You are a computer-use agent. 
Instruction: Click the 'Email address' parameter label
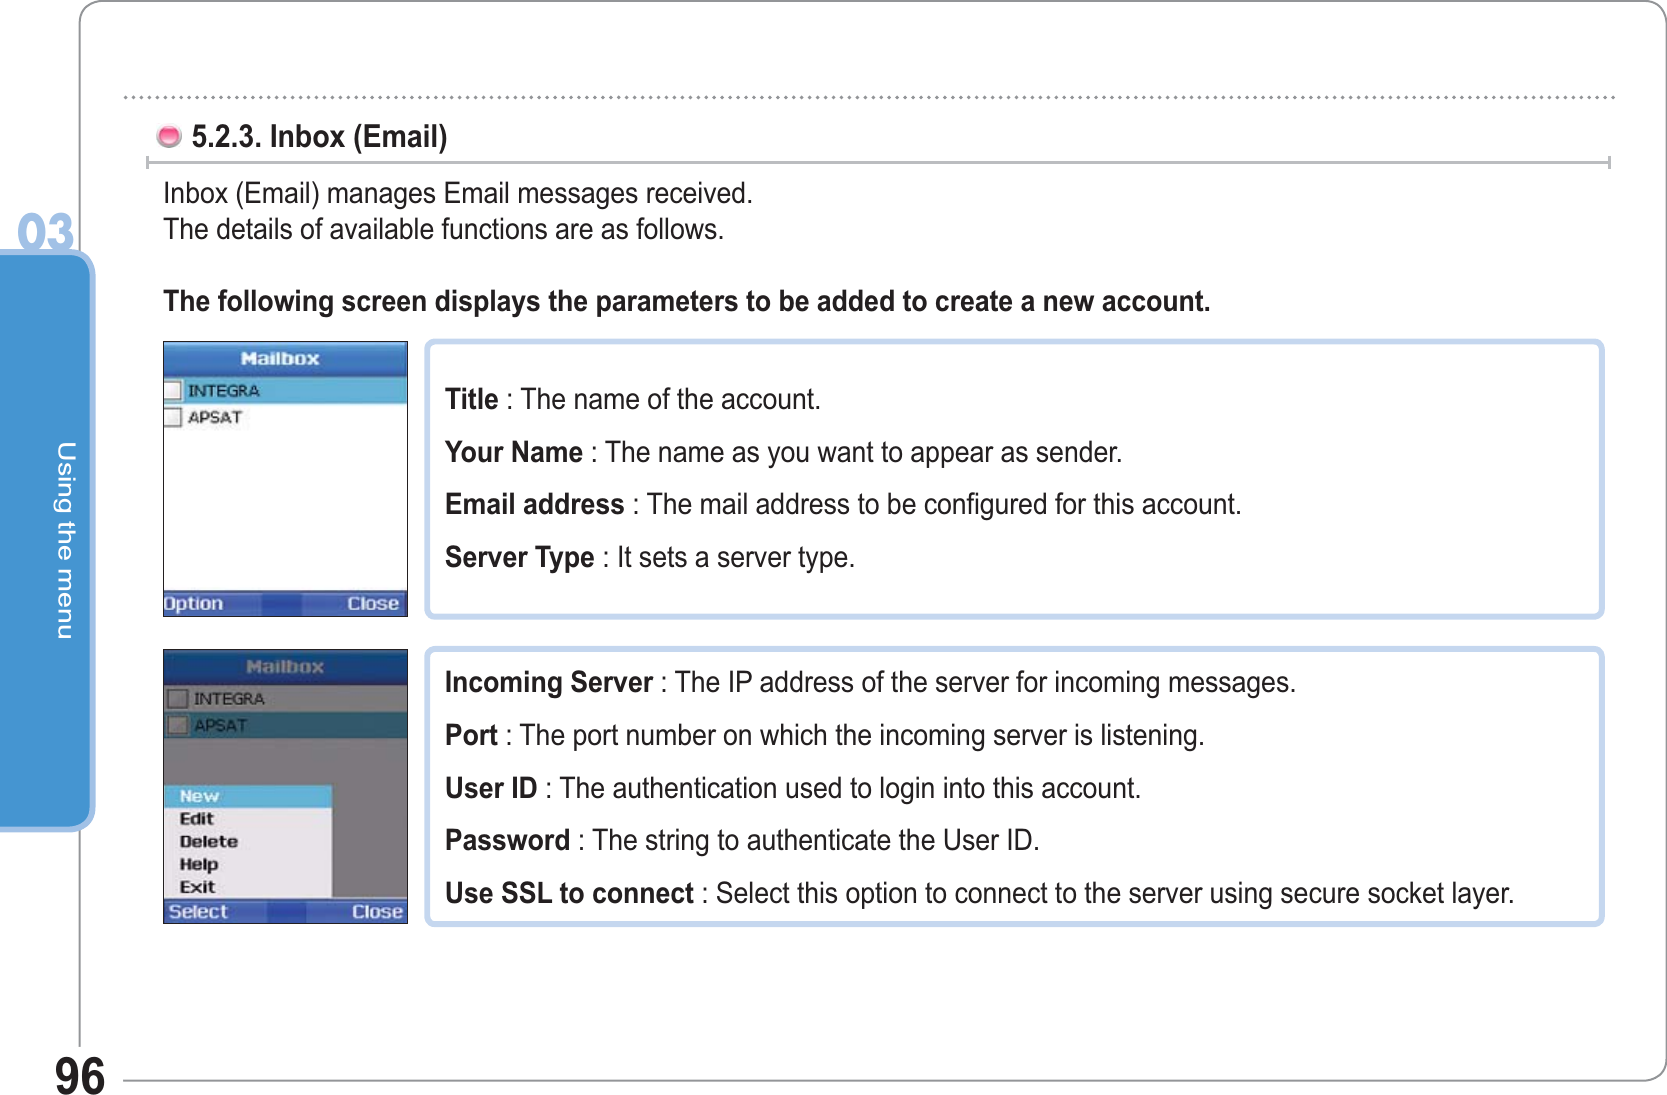tap(535, 504)
